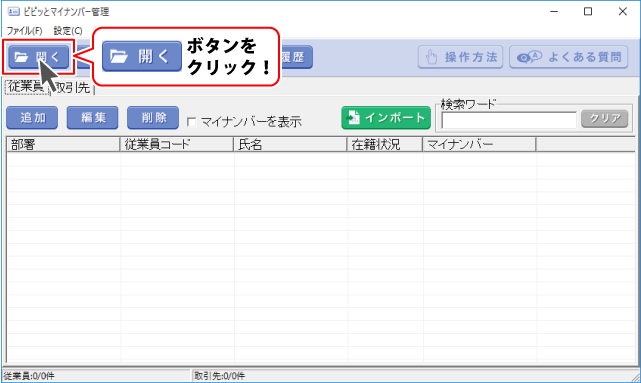641x383 pixels.
Task: Click the クリア clear button
Action: (x=605, y=119)
